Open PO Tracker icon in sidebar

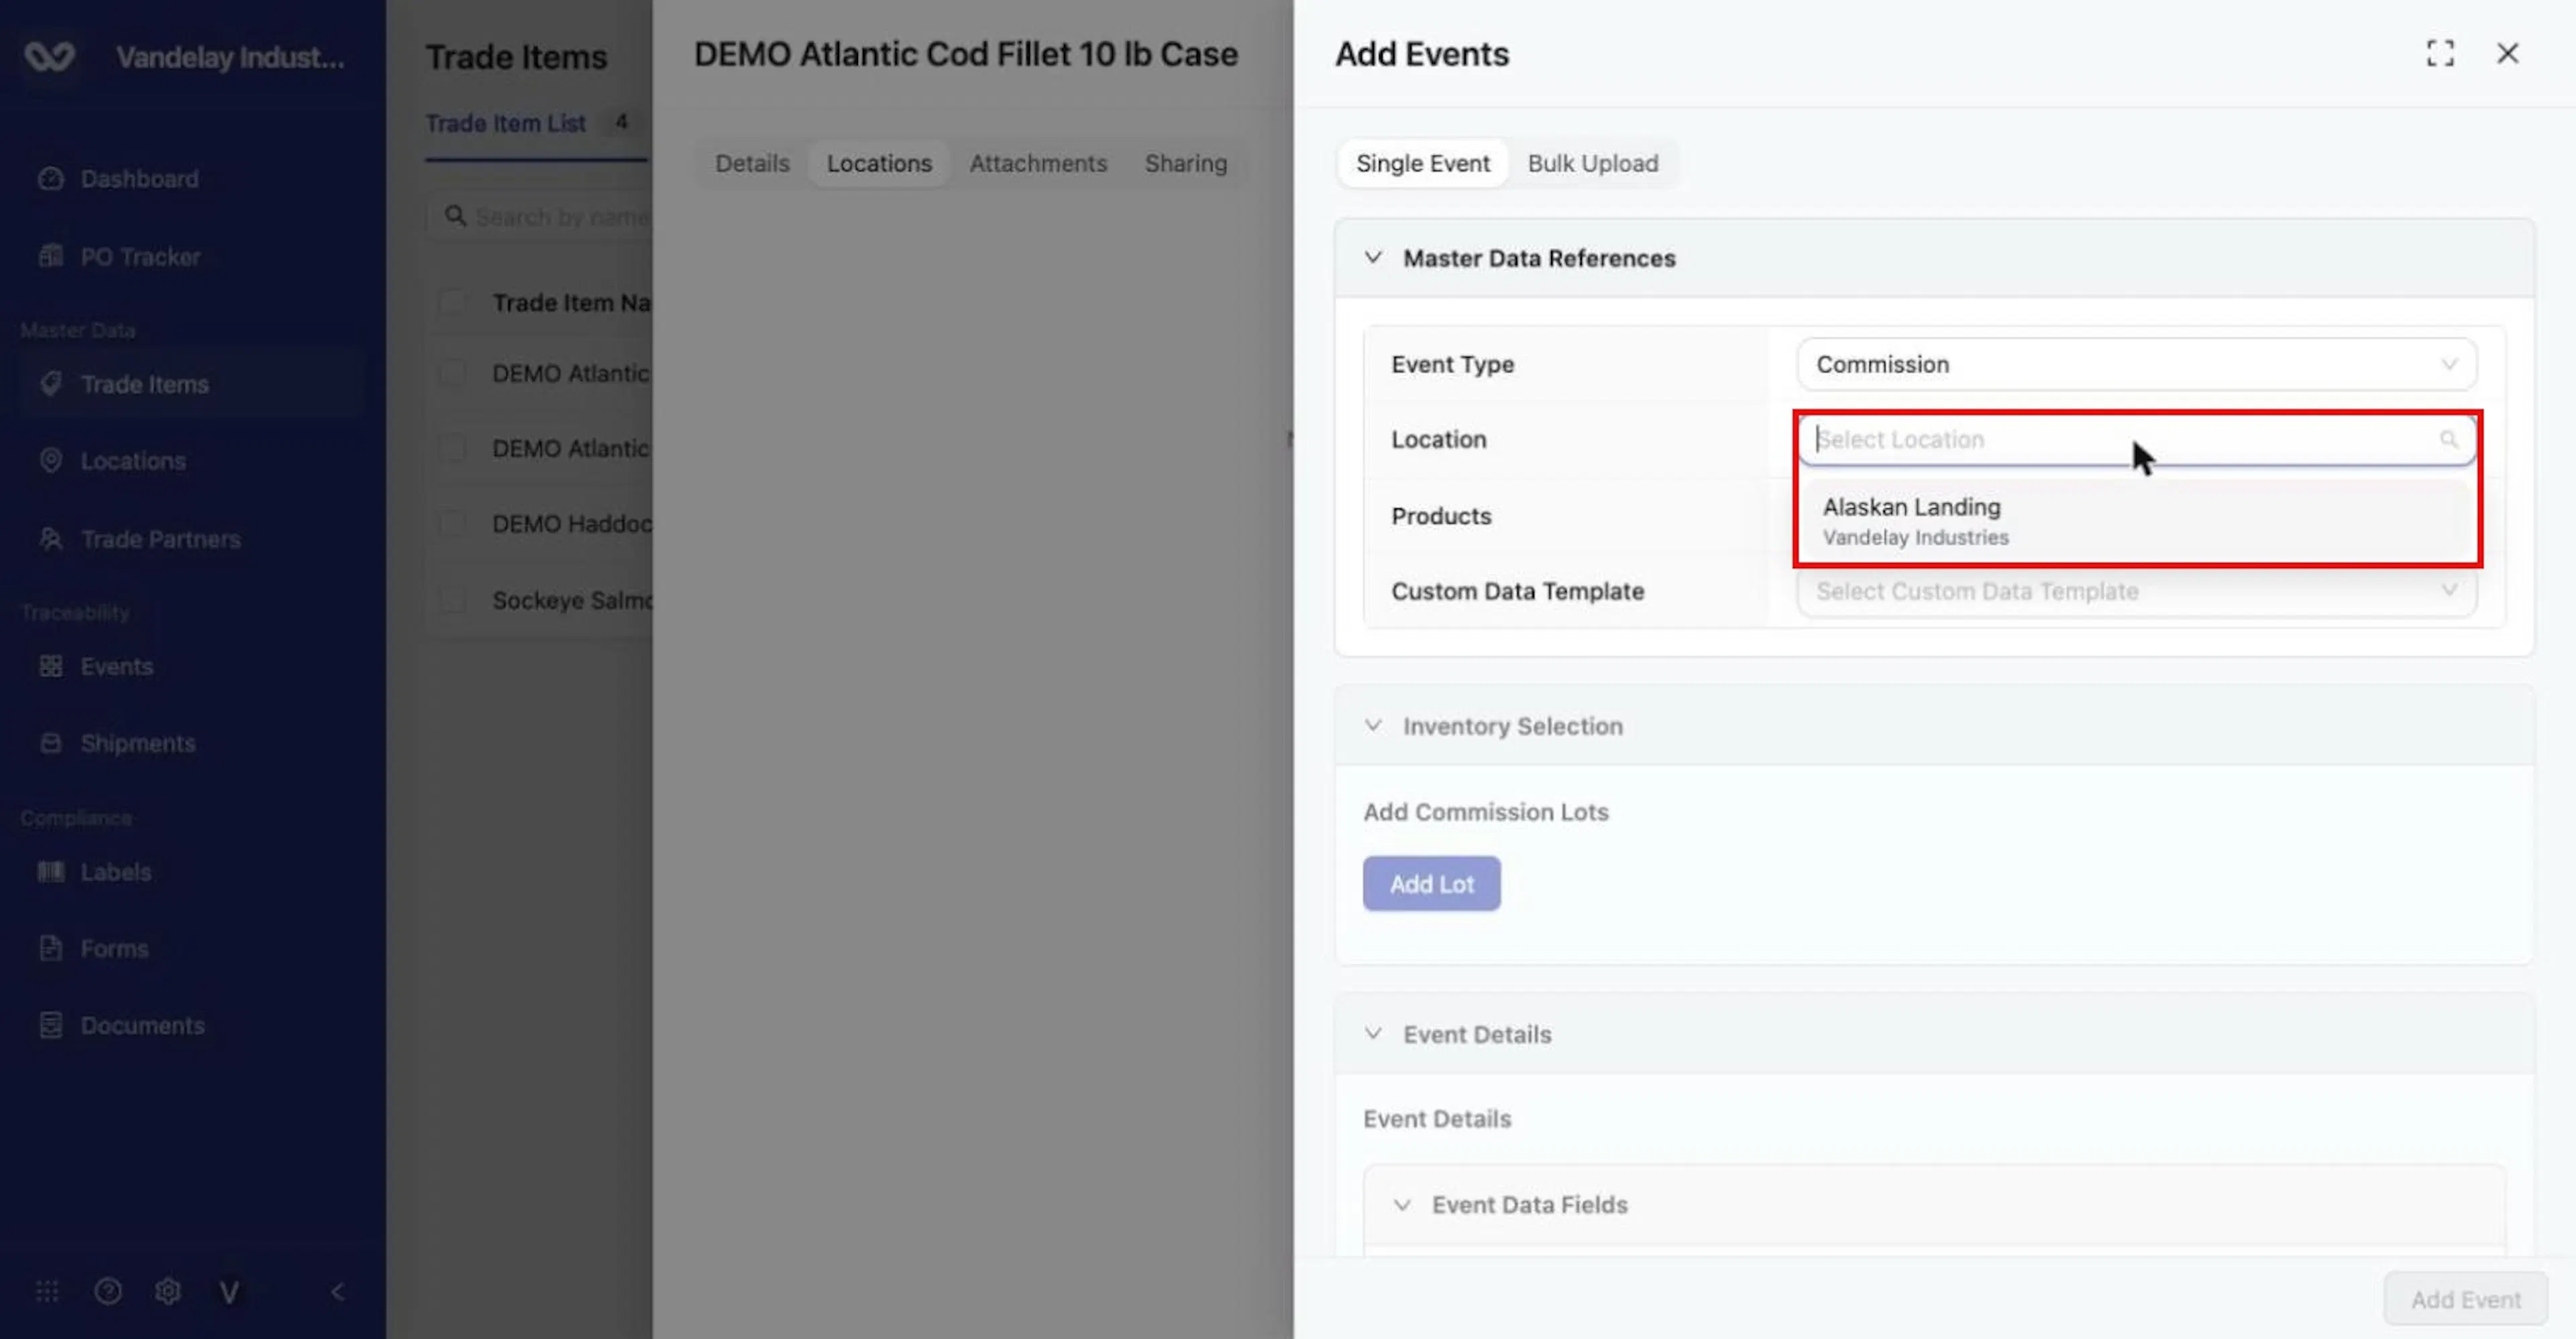tap(50, 256)
